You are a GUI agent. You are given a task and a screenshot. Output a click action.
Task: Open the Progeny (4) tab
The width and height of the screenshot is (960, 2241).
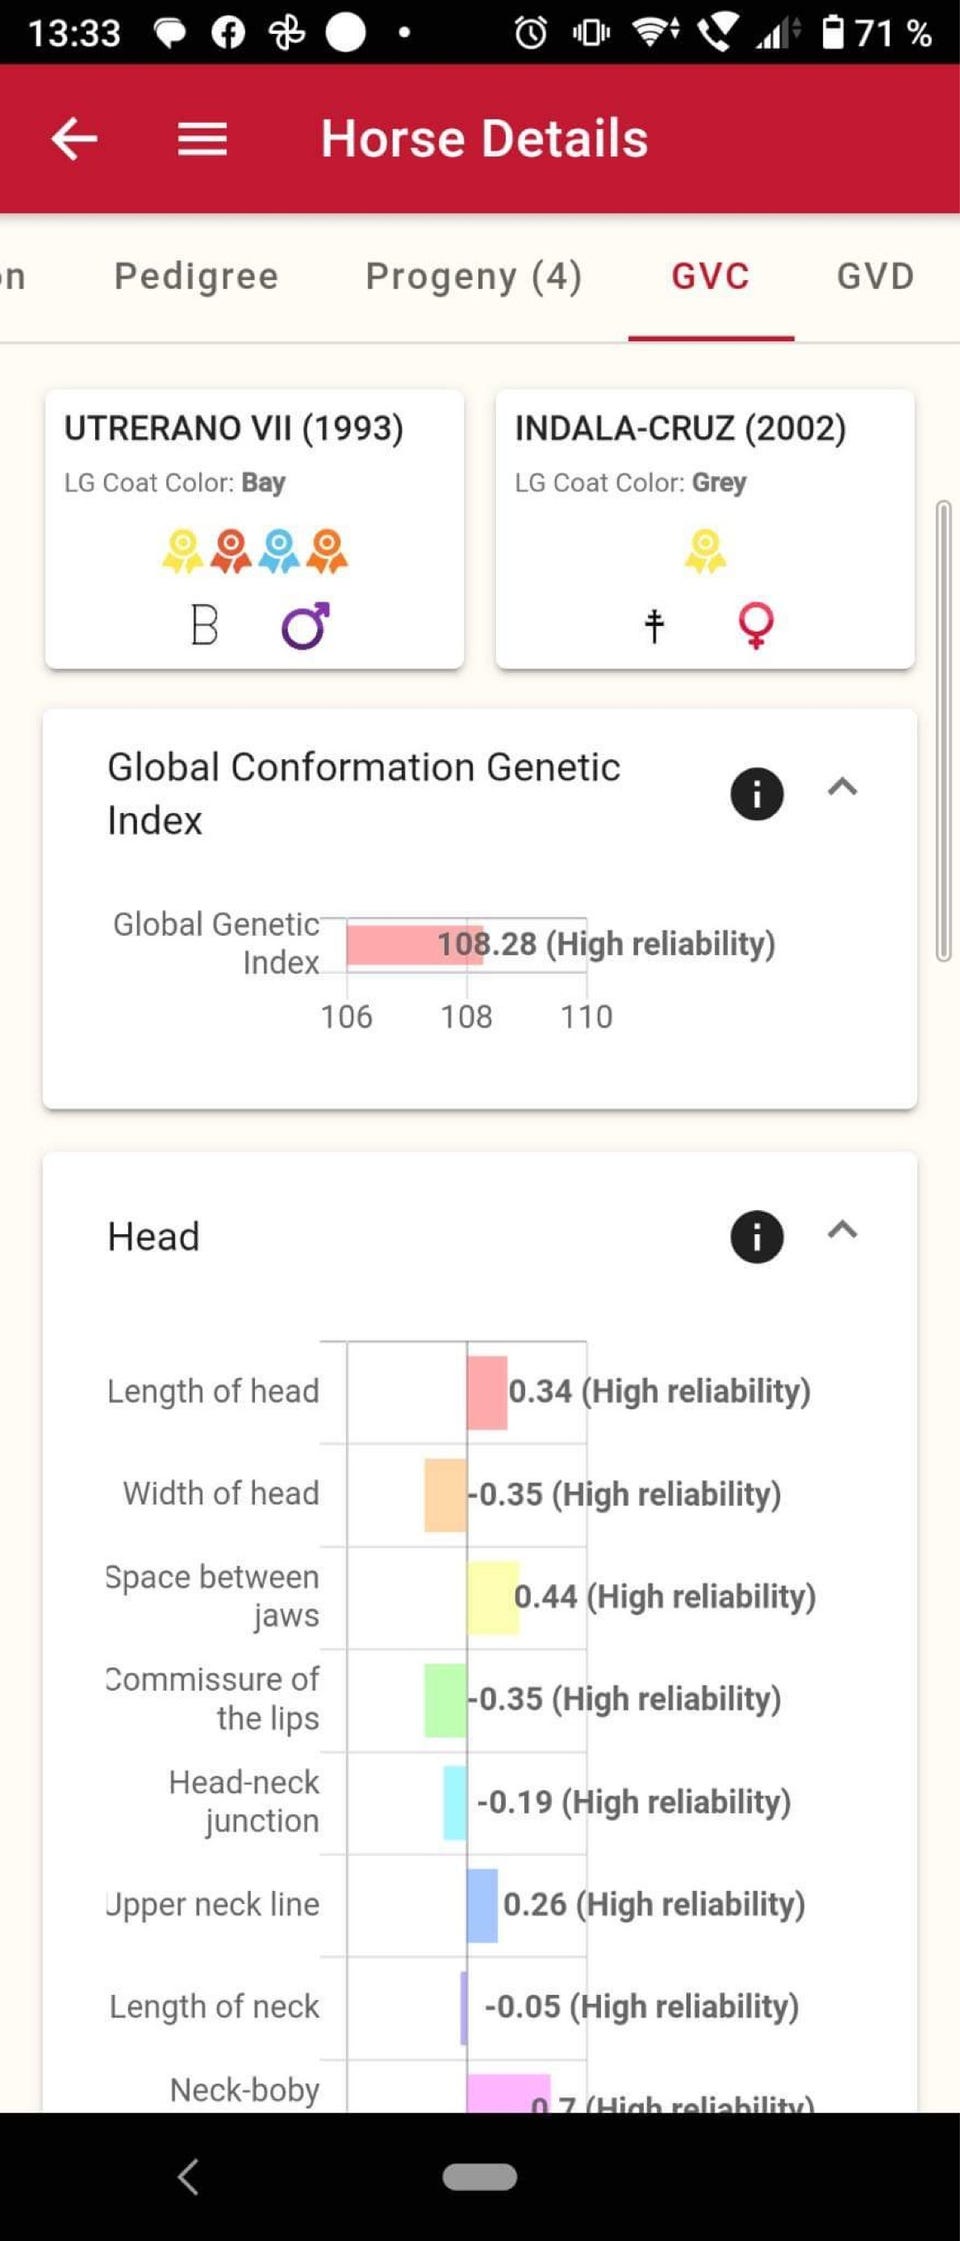[473, 276]
